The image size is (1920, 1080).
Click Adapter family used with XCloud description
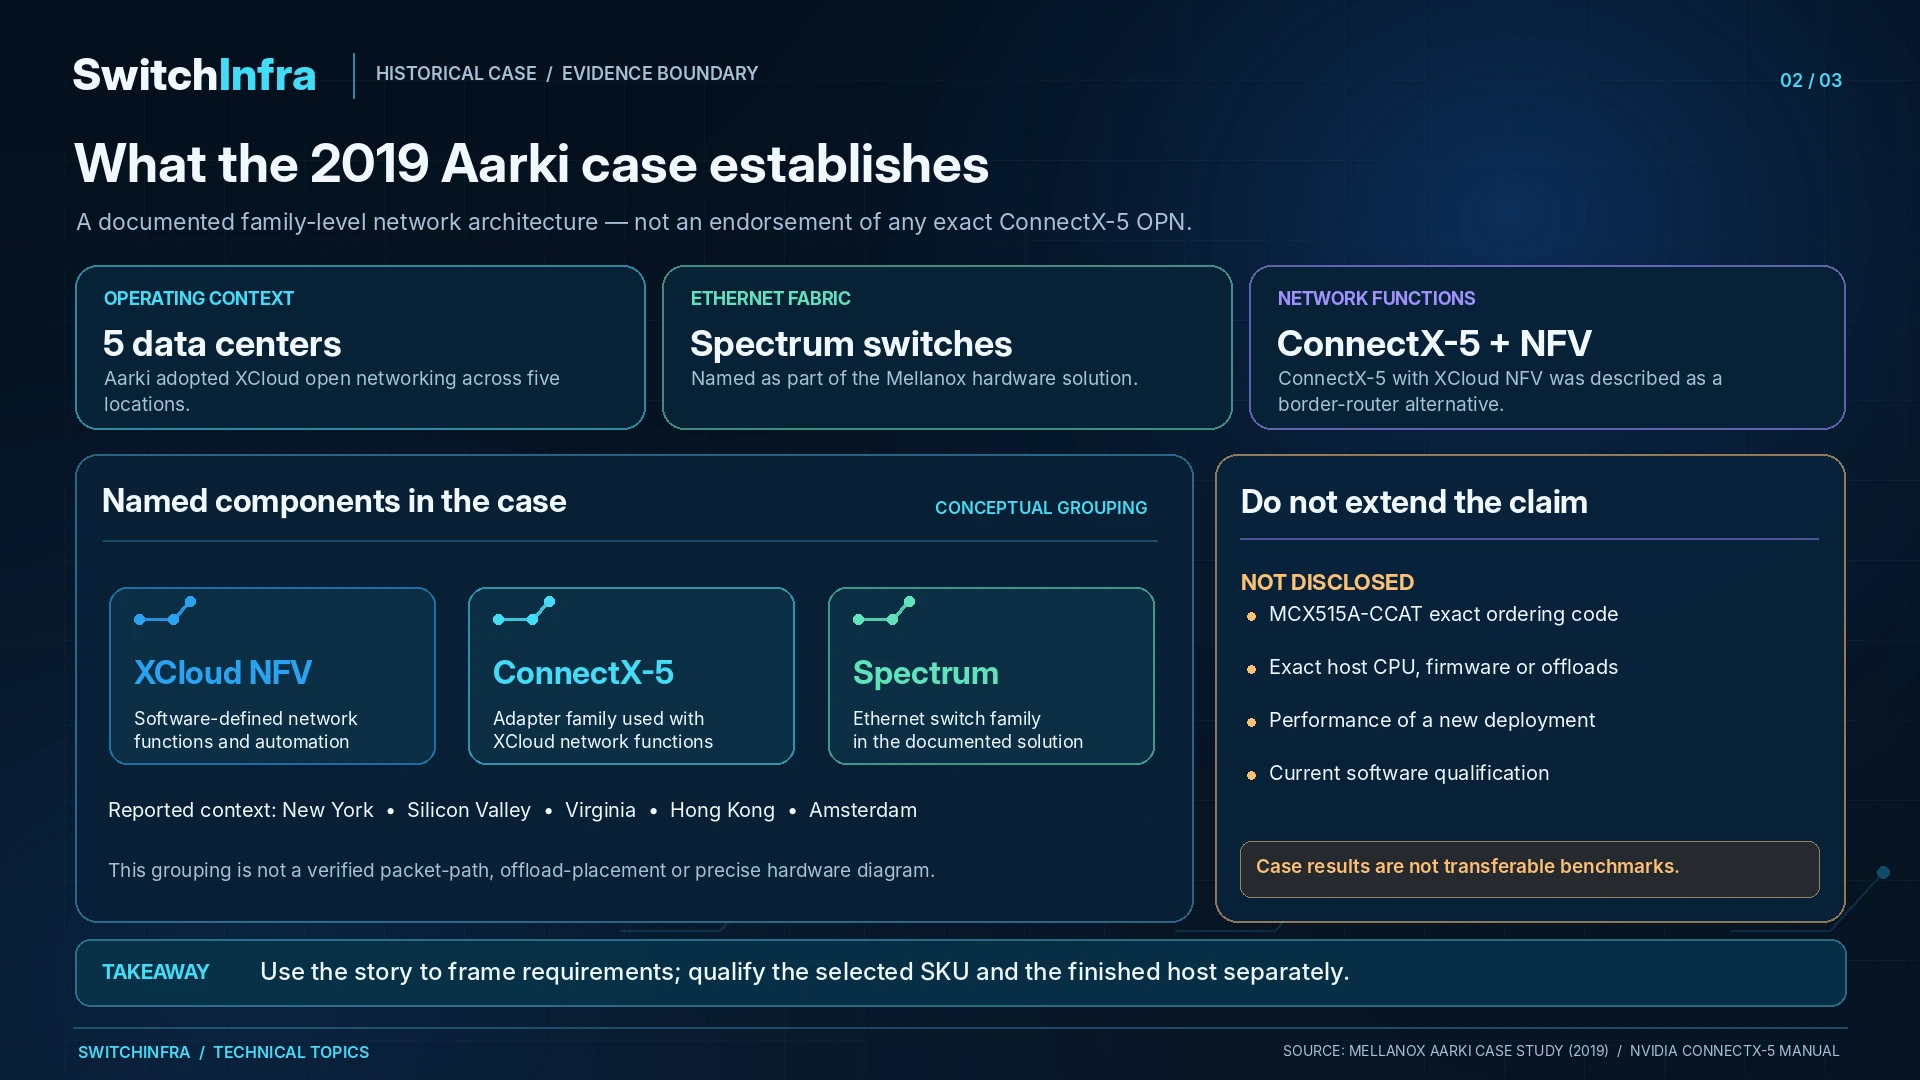[x=603, y=730]
